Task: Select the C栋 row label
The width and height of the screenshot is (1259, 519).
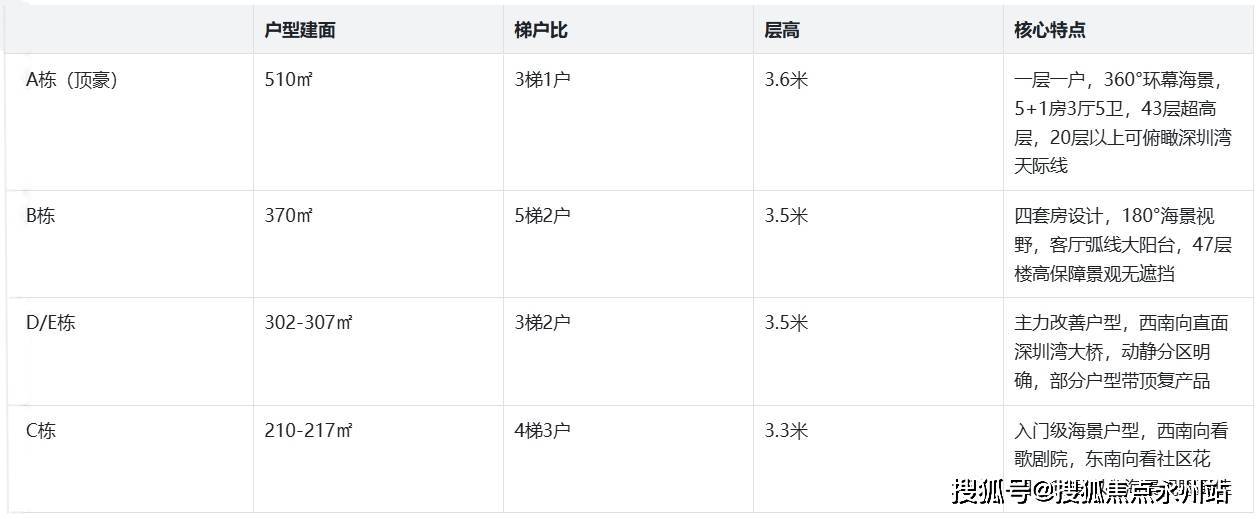Action: click(x=41, y=431)
